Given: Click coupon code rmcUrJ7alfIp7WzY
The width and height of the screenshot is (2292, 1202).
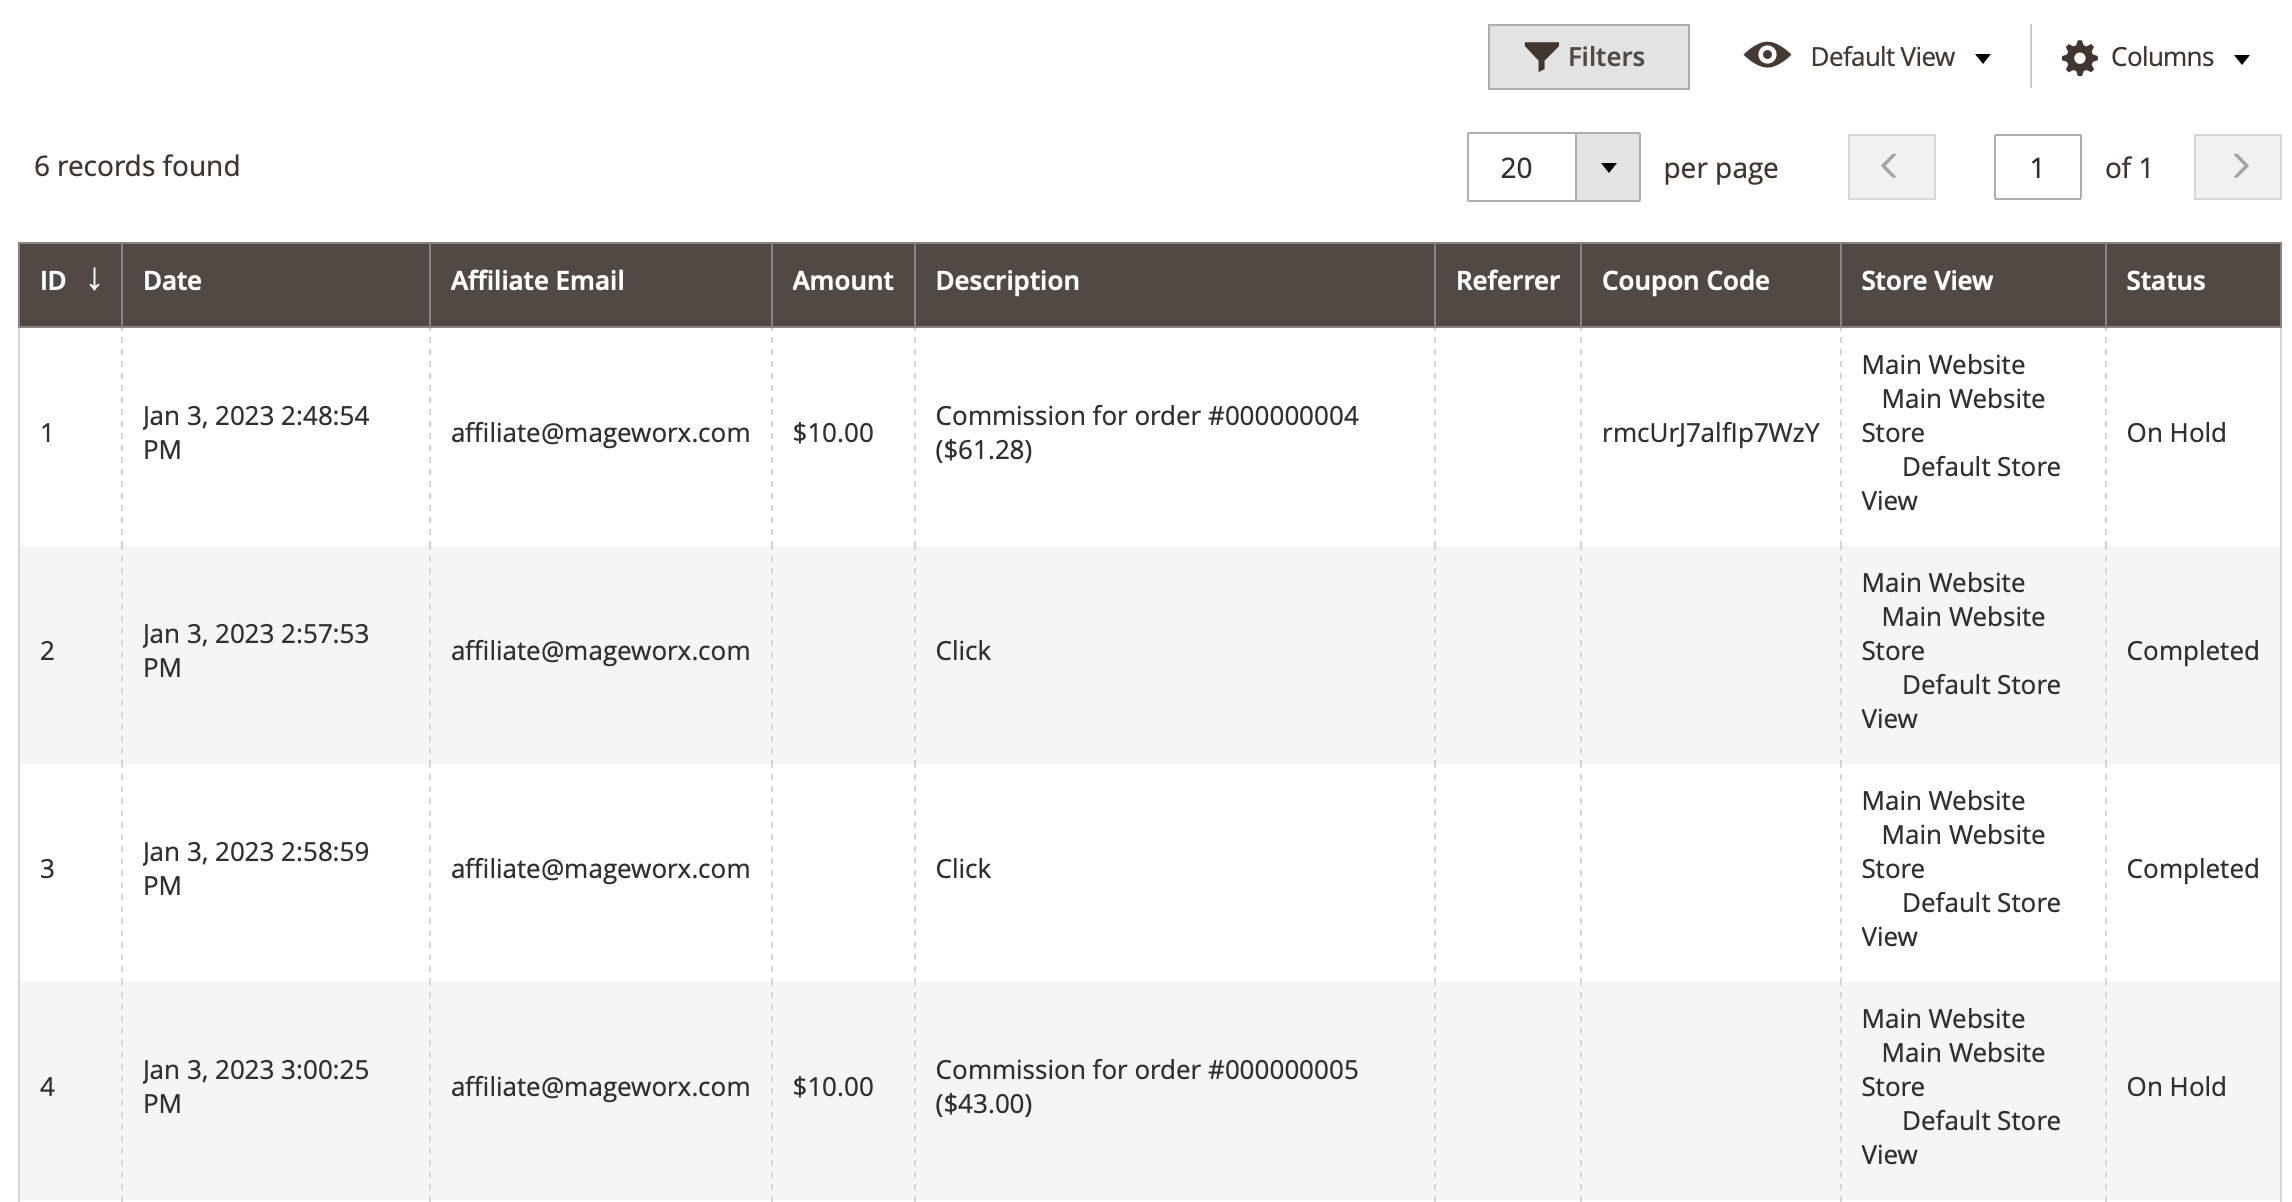Looking at the screenshot, I should (1710, 433).
